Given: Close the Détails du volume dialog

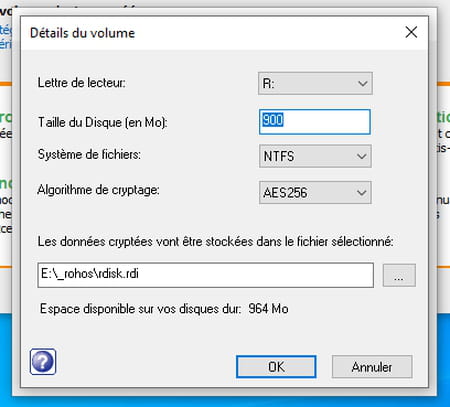Looking at the screenshot, I should (x=411, y=32).
